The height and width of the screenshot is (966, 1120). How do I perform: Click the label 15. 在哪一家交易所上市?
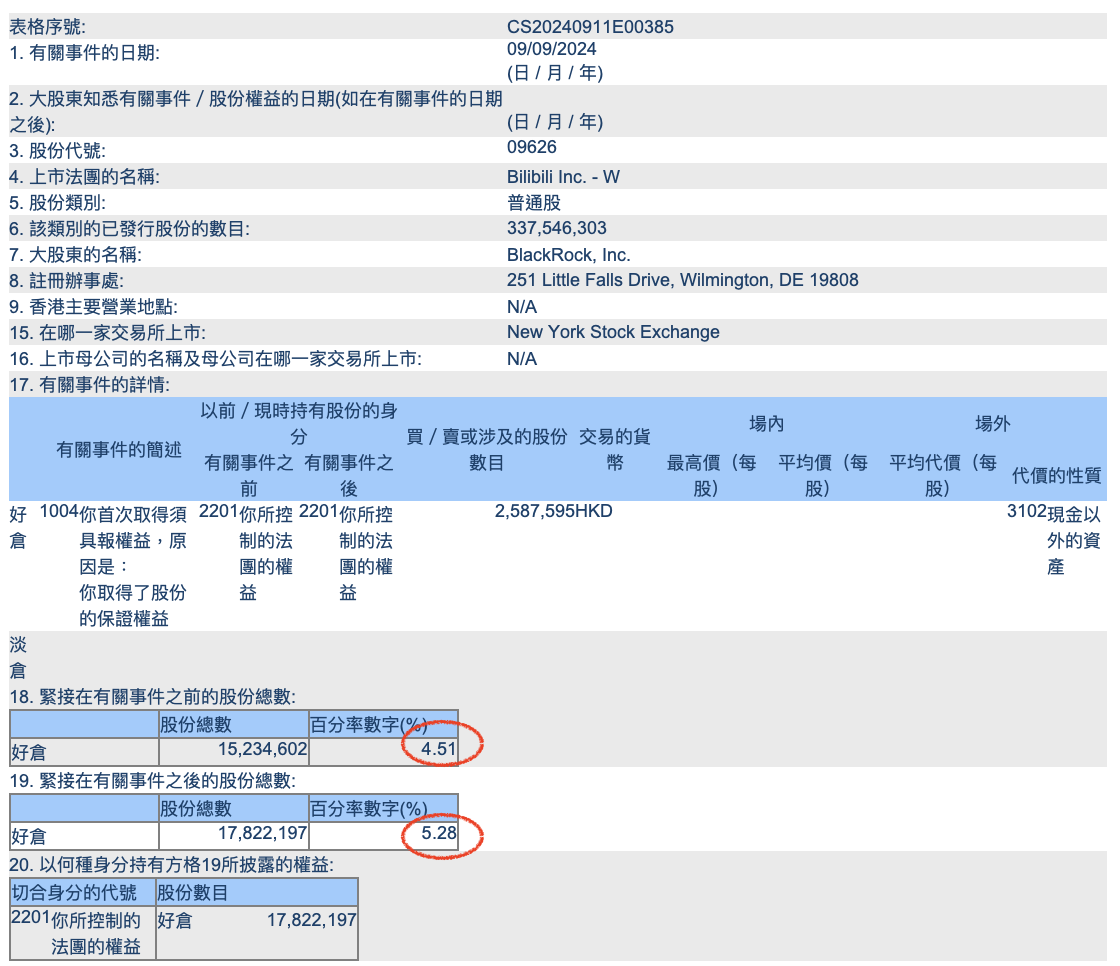click(107, 332)
